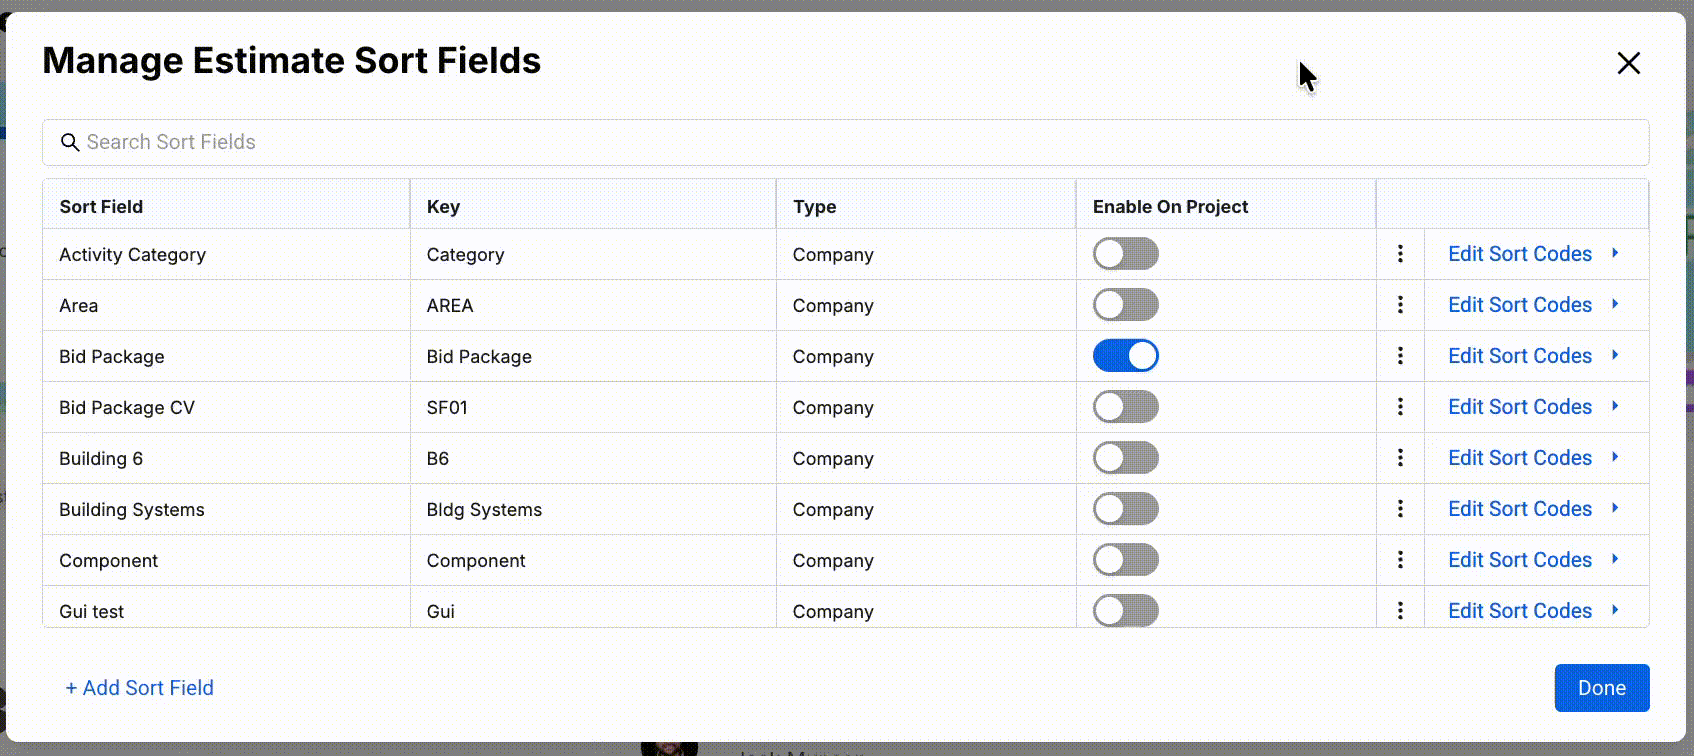1694x756 pixels.
Task: Enable the Activity Category sort field toggle
Action: [x=1125, y=254]
